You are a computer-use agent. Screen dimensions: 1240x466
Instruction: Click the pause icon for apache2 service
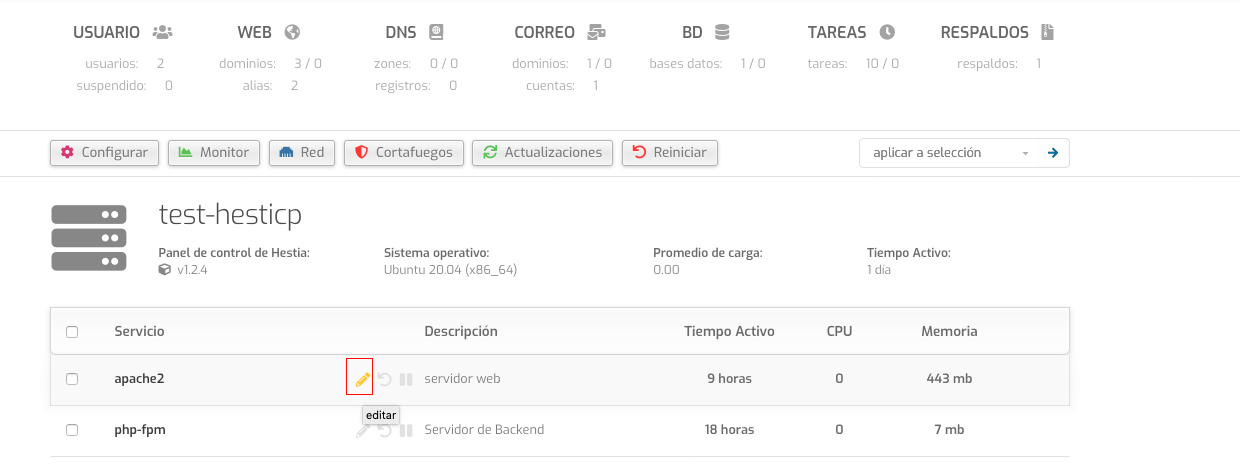406,380
